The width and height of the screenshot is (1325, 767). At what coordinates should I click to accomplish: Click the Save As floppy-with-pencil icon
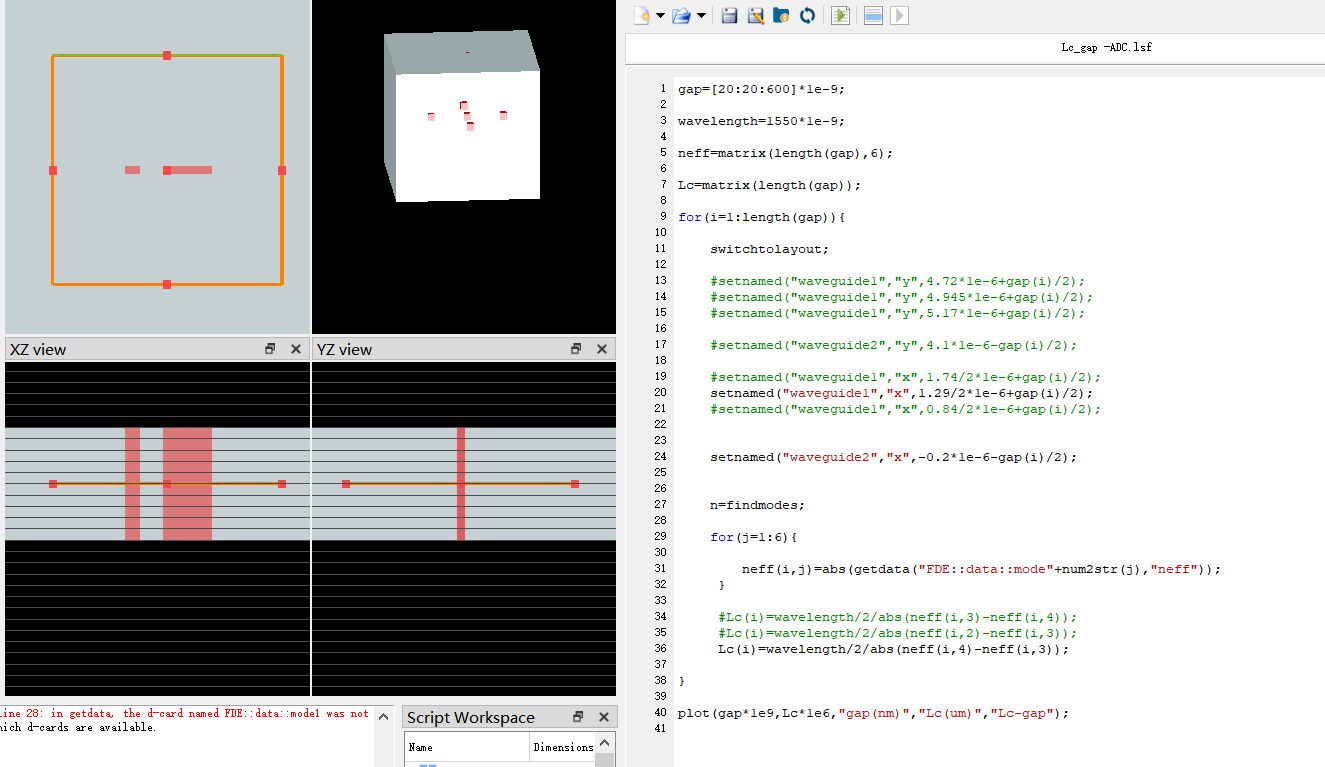pyautogui.click(x=756, y=15)
